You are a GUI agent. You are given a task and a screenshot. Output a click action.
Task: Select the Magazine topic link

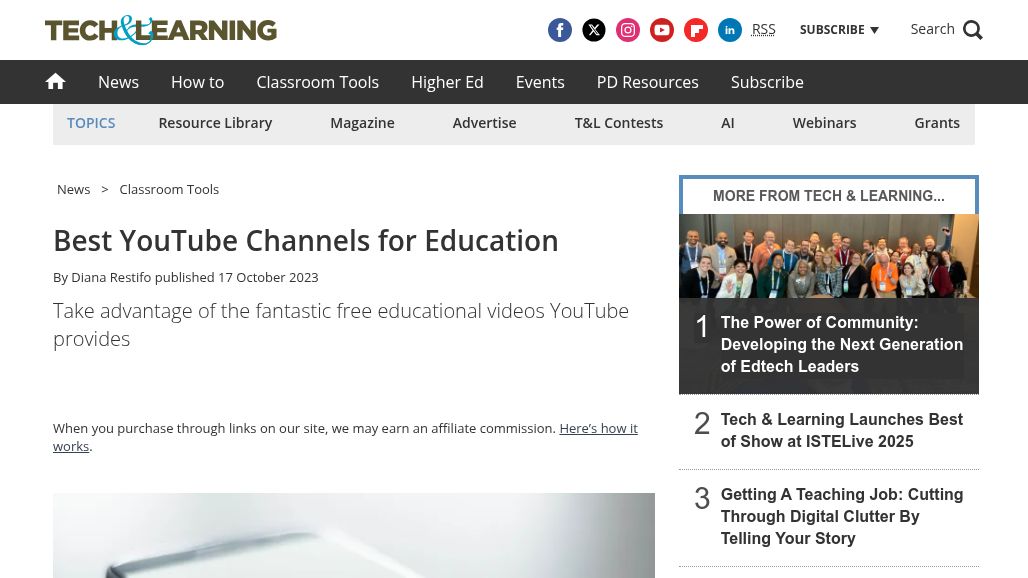click(362, 123)
